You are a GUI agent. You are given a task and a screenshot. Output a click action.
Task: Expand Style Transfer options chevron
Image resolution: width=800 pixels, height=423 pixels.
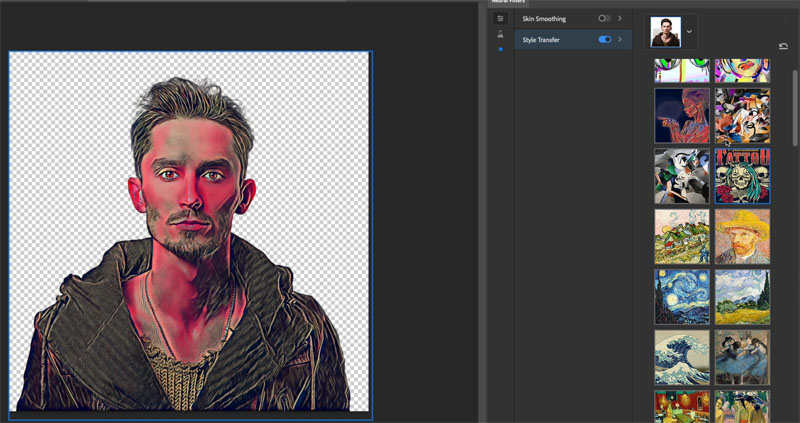coord(620,39)
